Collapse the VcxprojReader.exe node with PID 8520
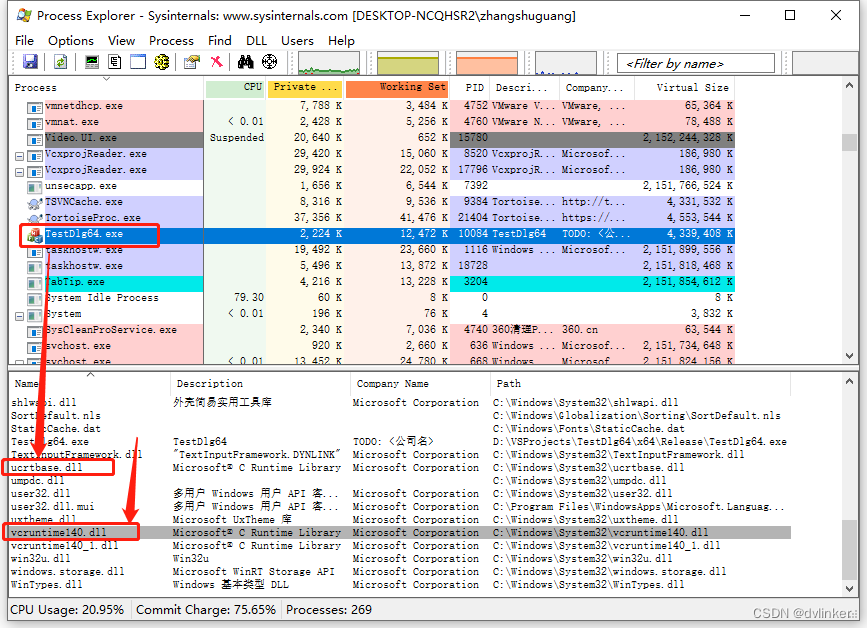Viewport: 867px width, 628px height. pos(20,155)
